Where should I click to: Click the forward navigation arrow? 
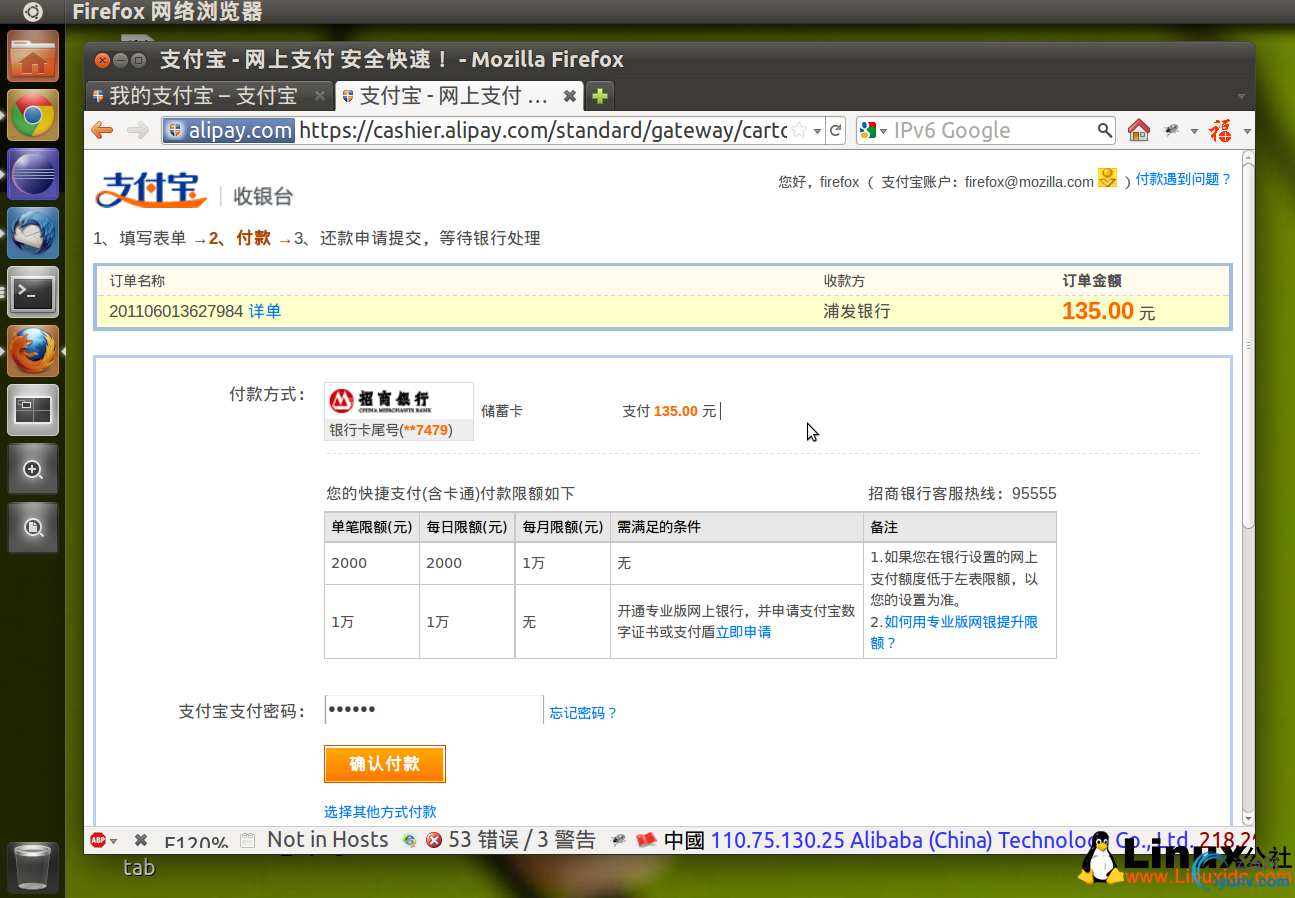click(x=138, y=130)
